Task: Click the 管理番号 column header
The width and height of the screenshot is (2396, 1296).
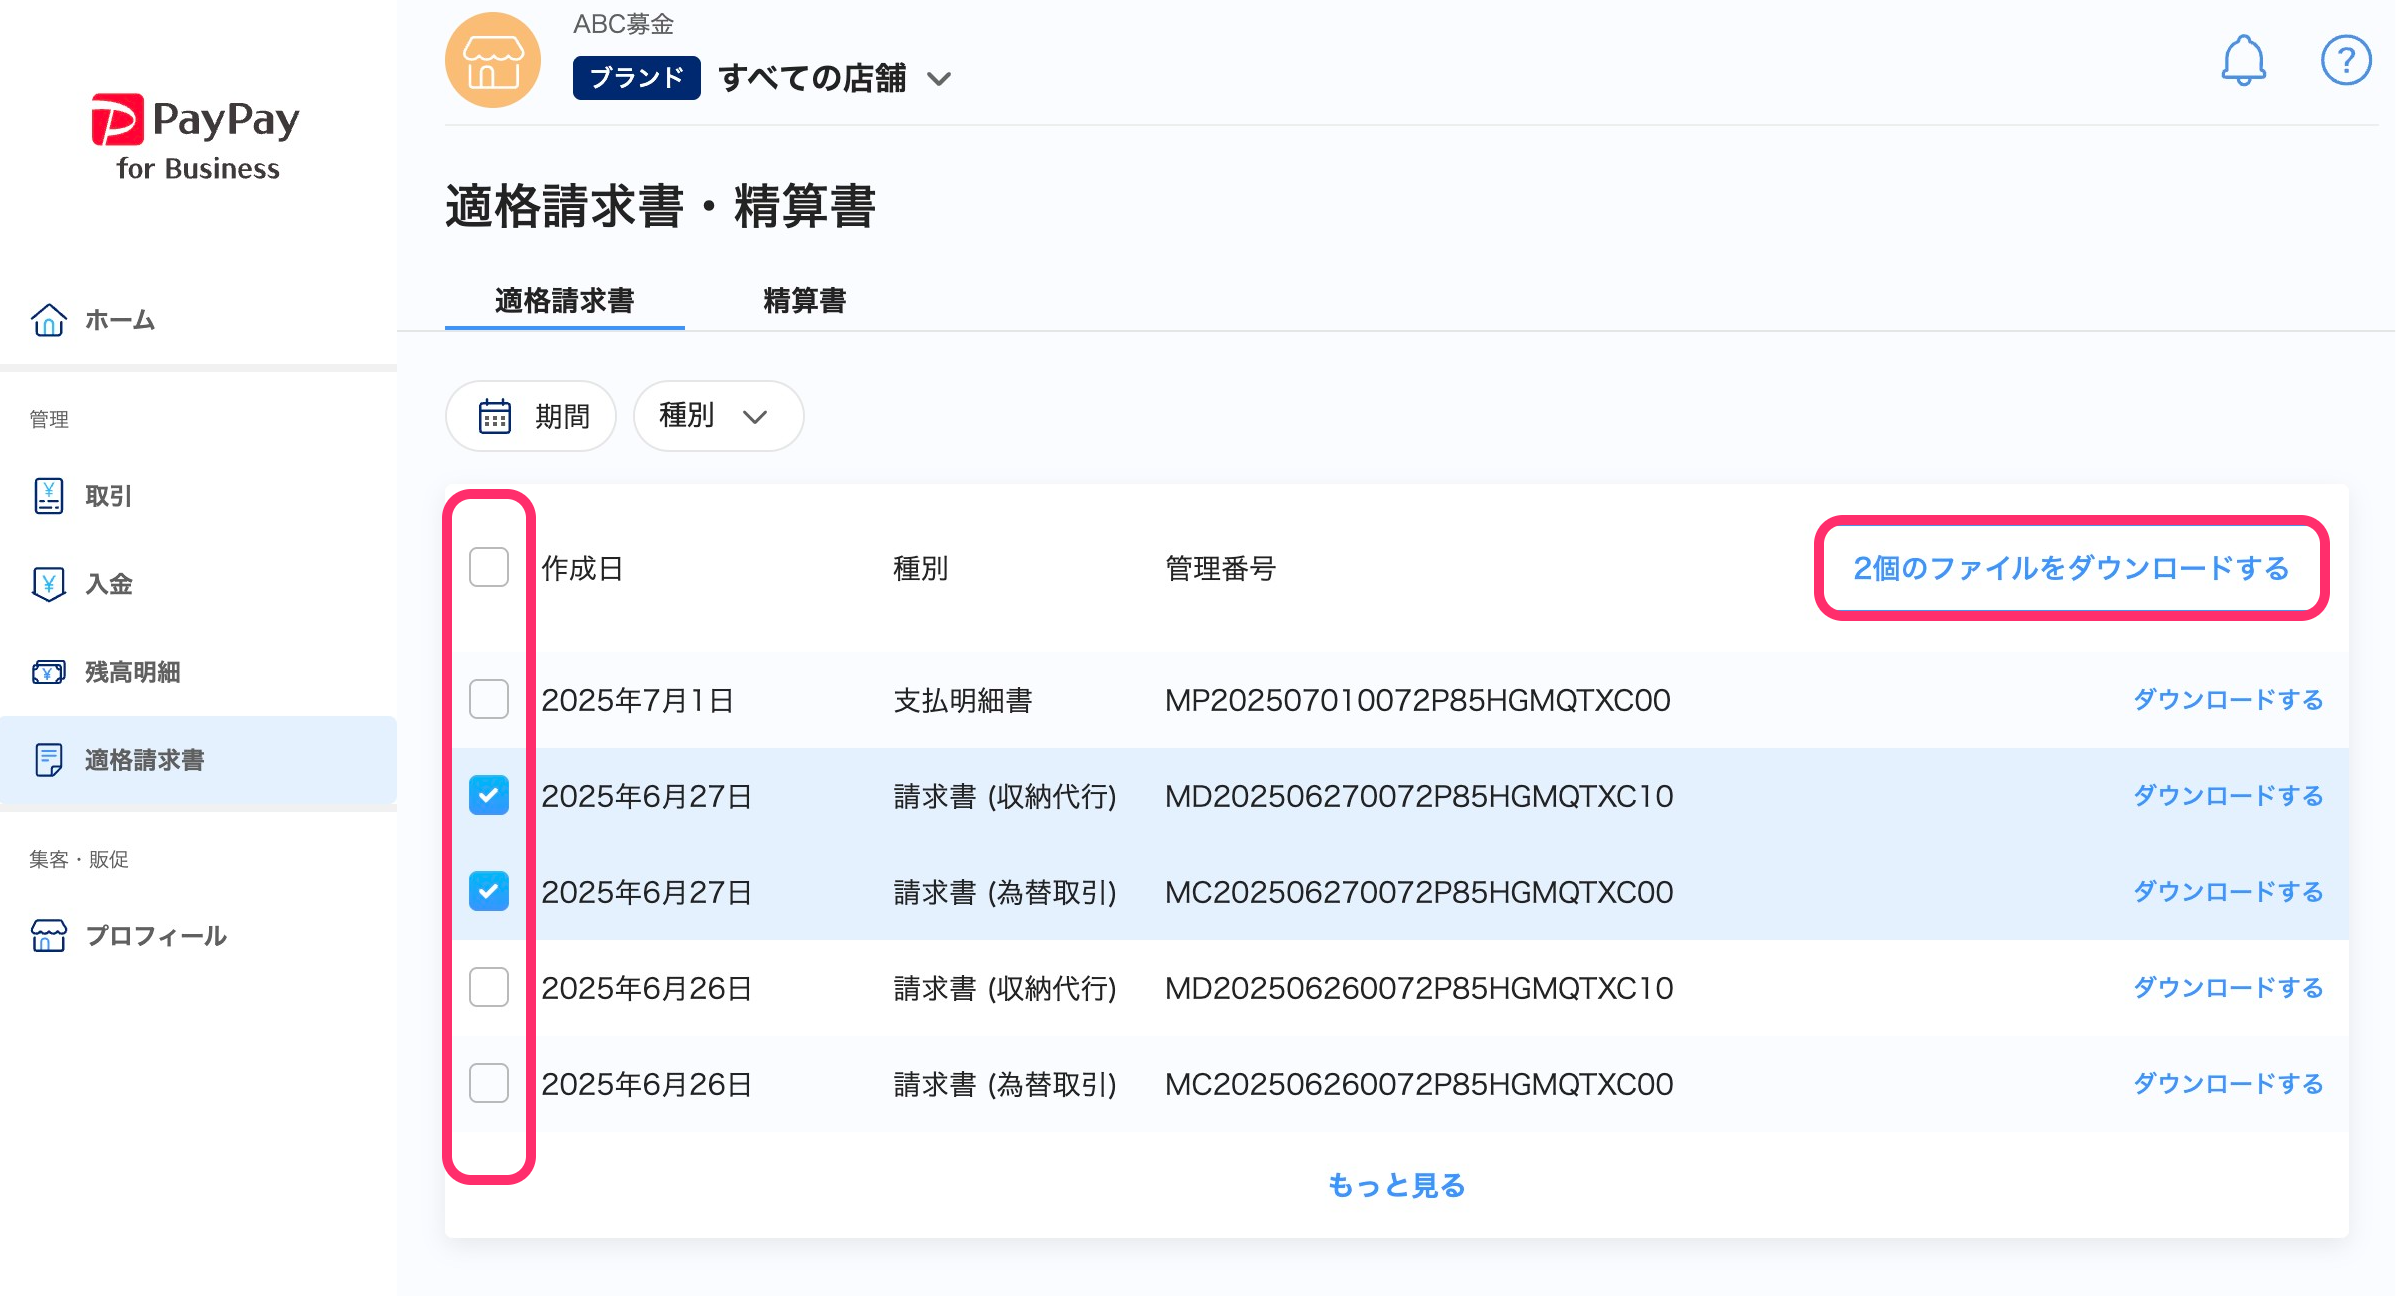Action: coord(1220,568)
